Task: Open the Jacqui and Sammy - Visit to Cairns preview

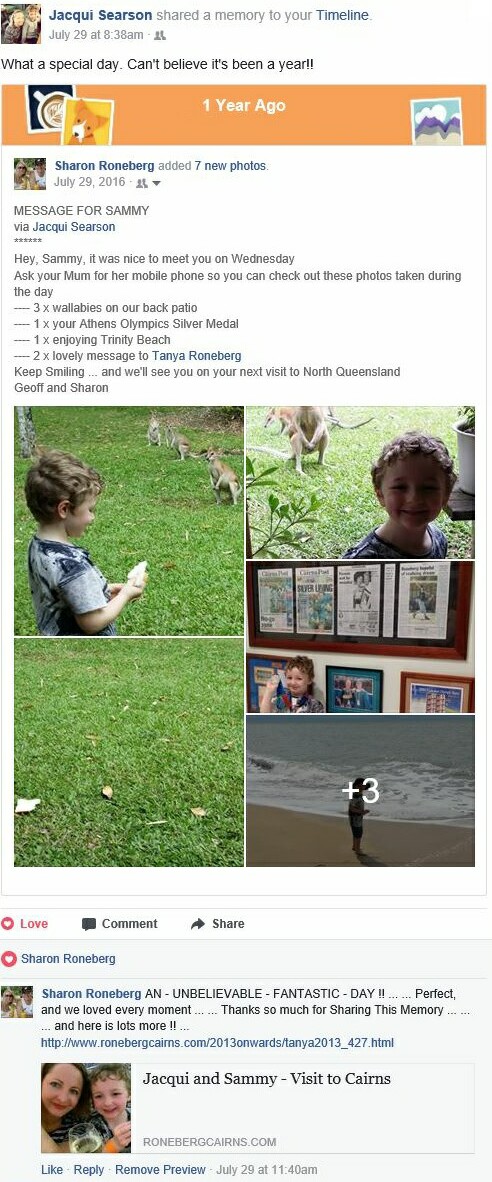Action: (258, 1107)
